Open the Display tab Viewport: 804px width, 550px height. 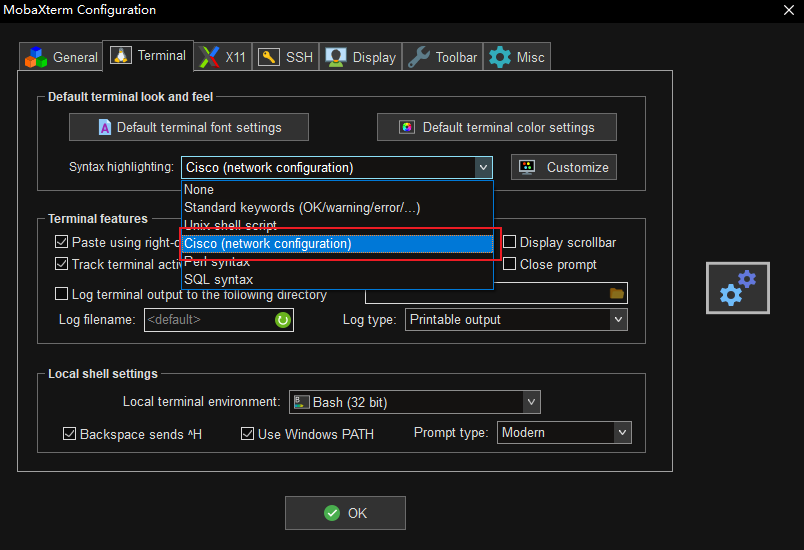coord(361,57)
